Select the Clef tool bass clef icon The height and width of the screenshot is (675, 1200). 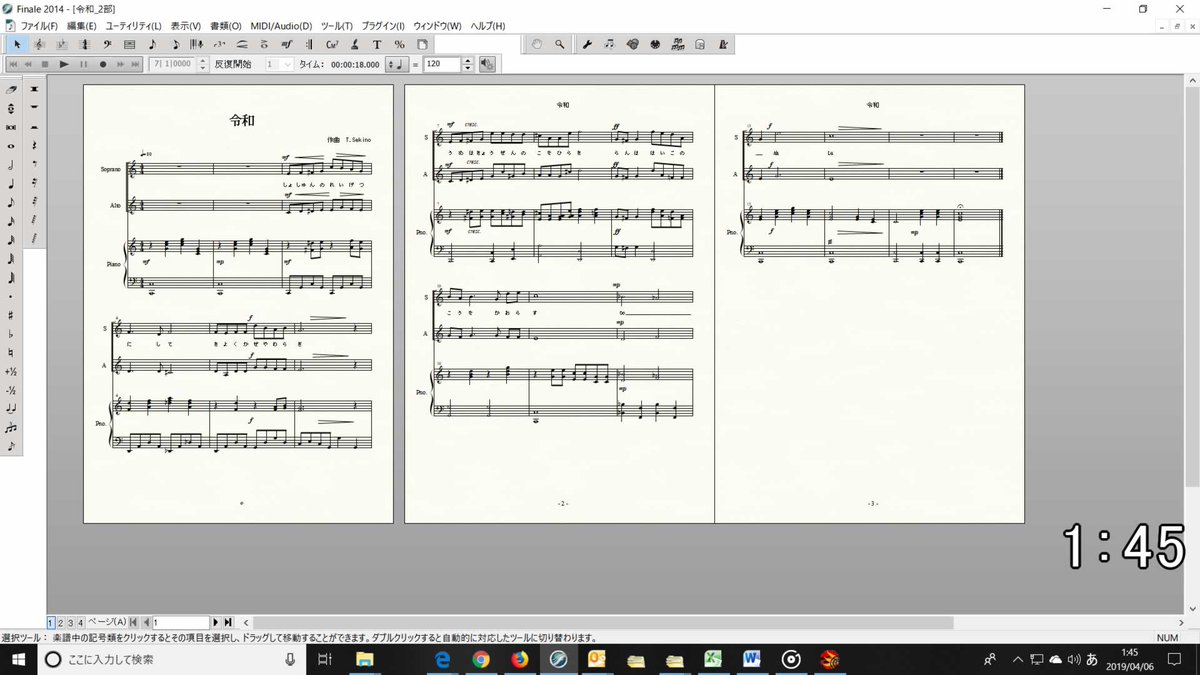pos(107,44)
